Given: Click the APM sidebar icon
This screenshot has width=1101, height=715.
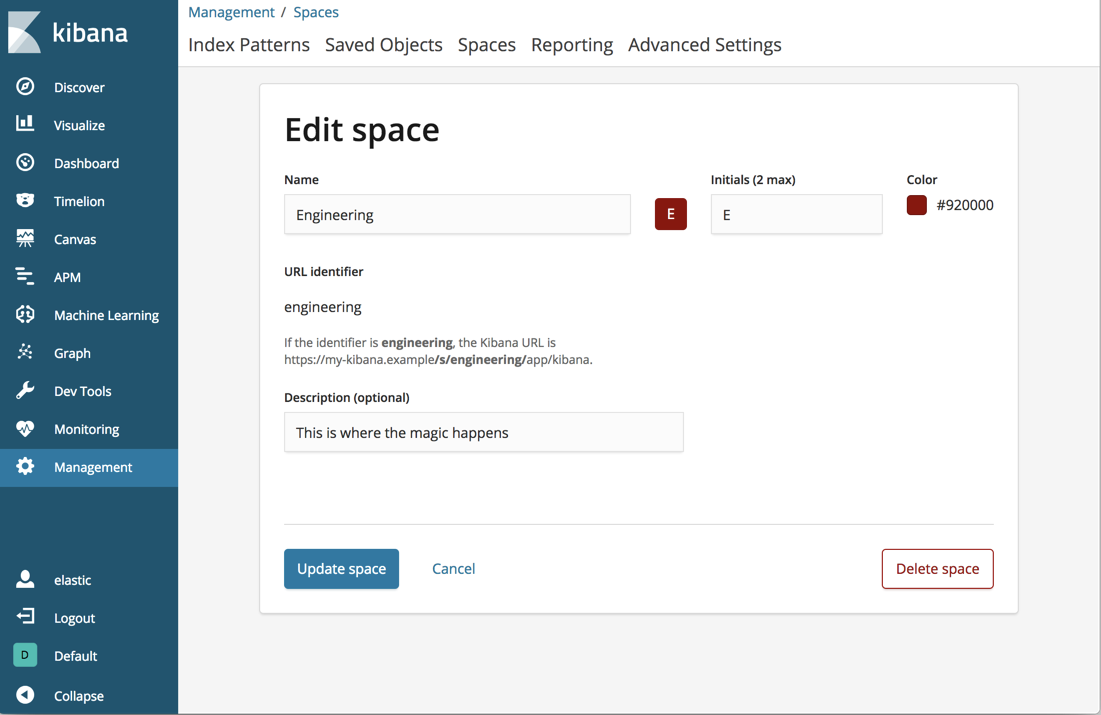Looking at the screenshot, I should [25, 277].
